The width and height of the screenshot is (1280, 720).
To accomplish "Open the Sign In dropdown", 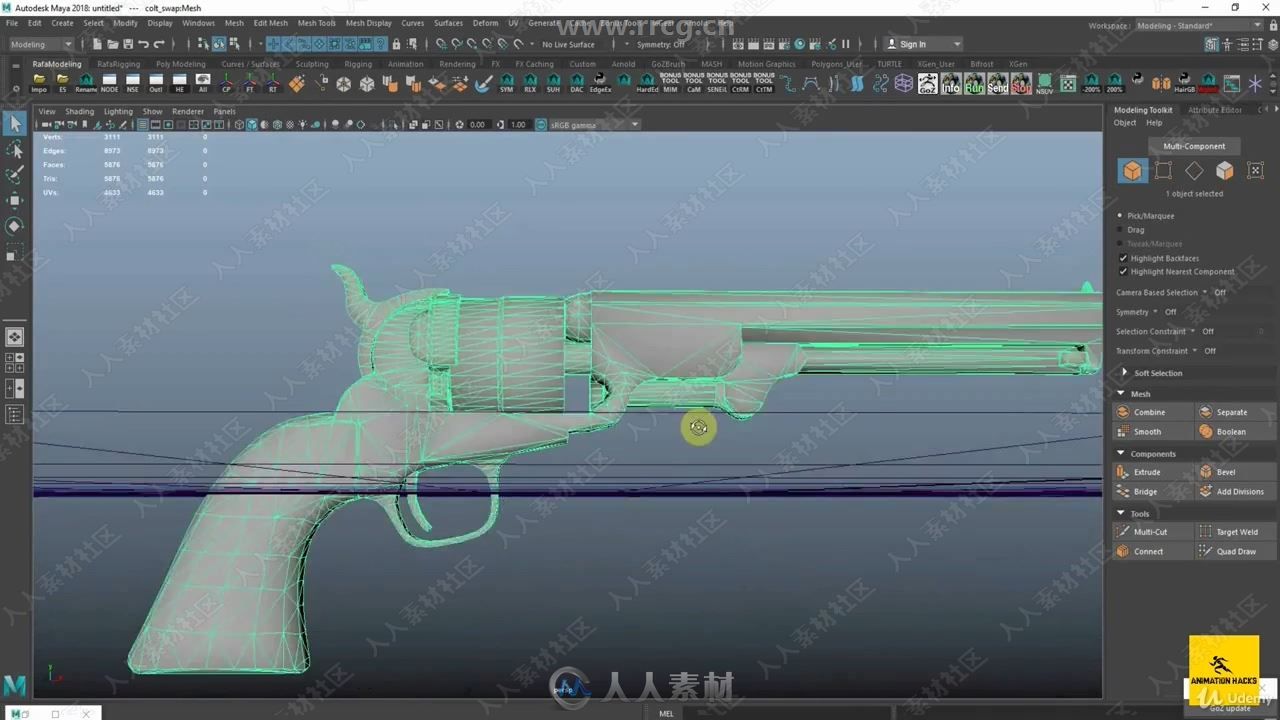I will click(924, 44).
